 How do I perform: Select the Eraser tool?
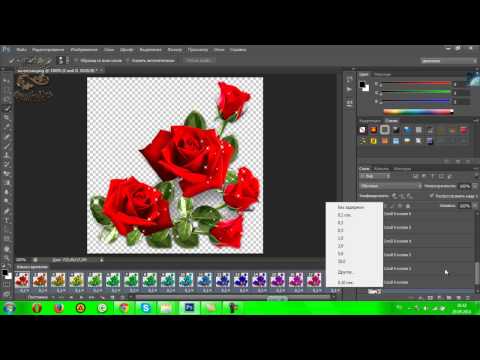tap(7, 174)
